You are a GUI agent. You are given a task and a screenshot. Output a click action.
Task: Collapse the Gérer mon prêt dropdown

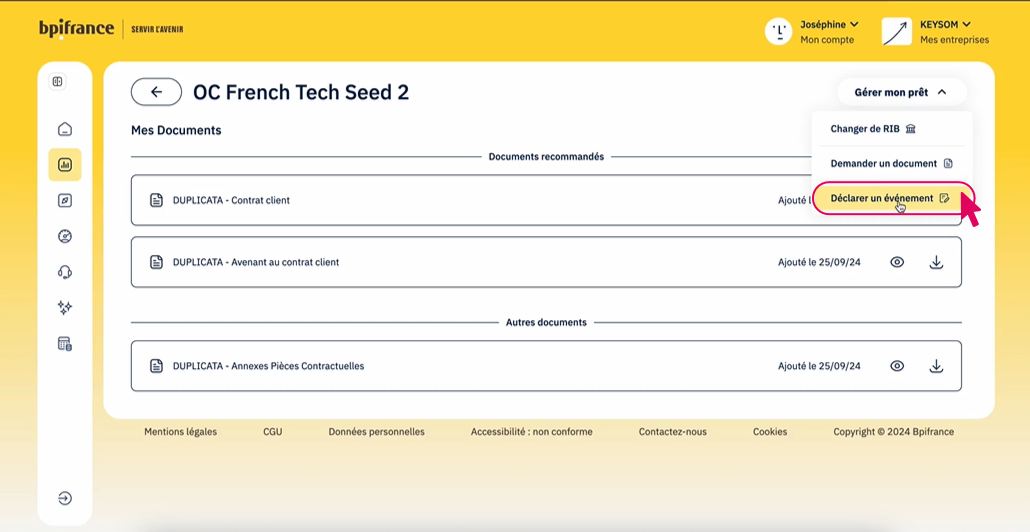coord(900,92)
